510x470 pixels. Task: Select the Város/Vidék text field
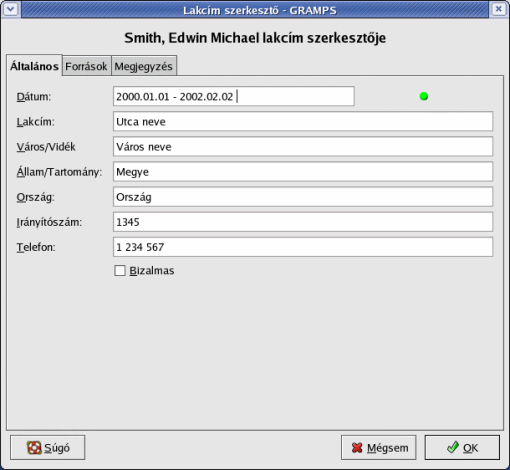[303, 146]
